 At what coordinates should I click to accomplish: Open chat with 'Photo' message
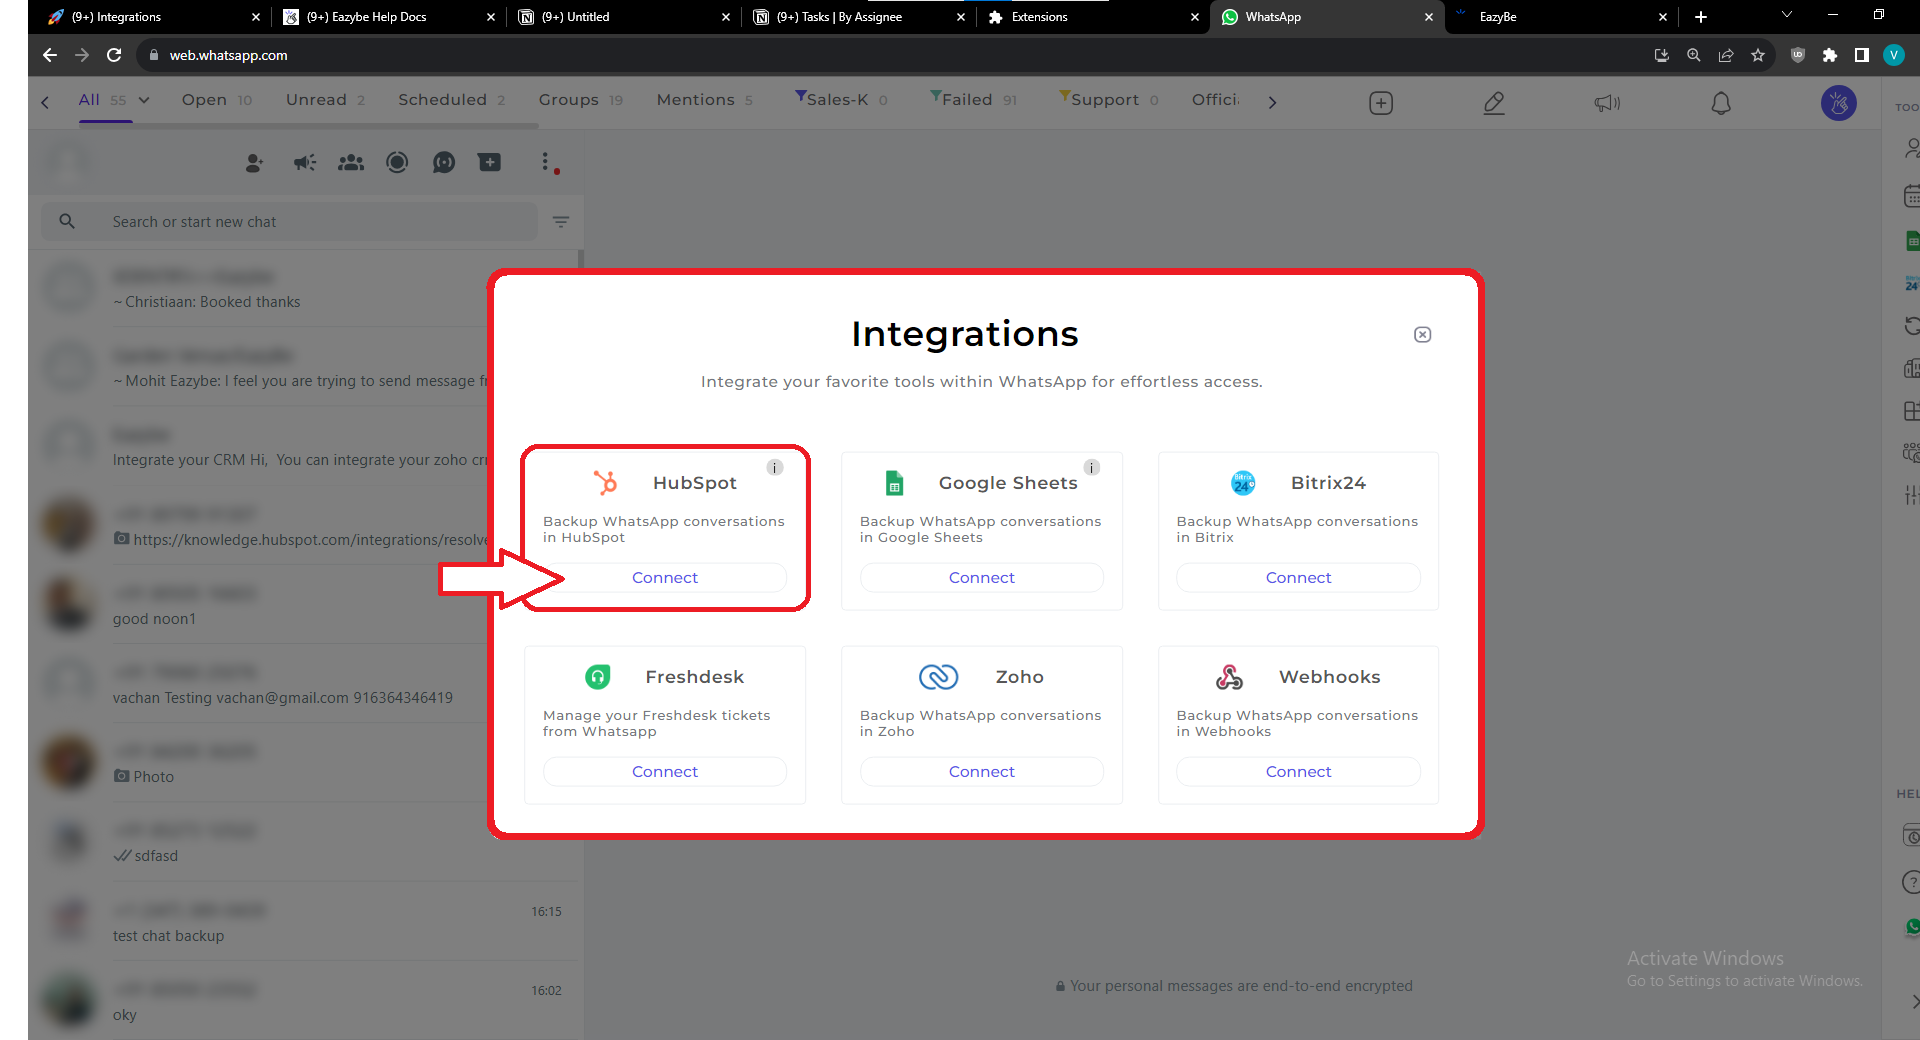pyautogui.click(x=305, y=763)
